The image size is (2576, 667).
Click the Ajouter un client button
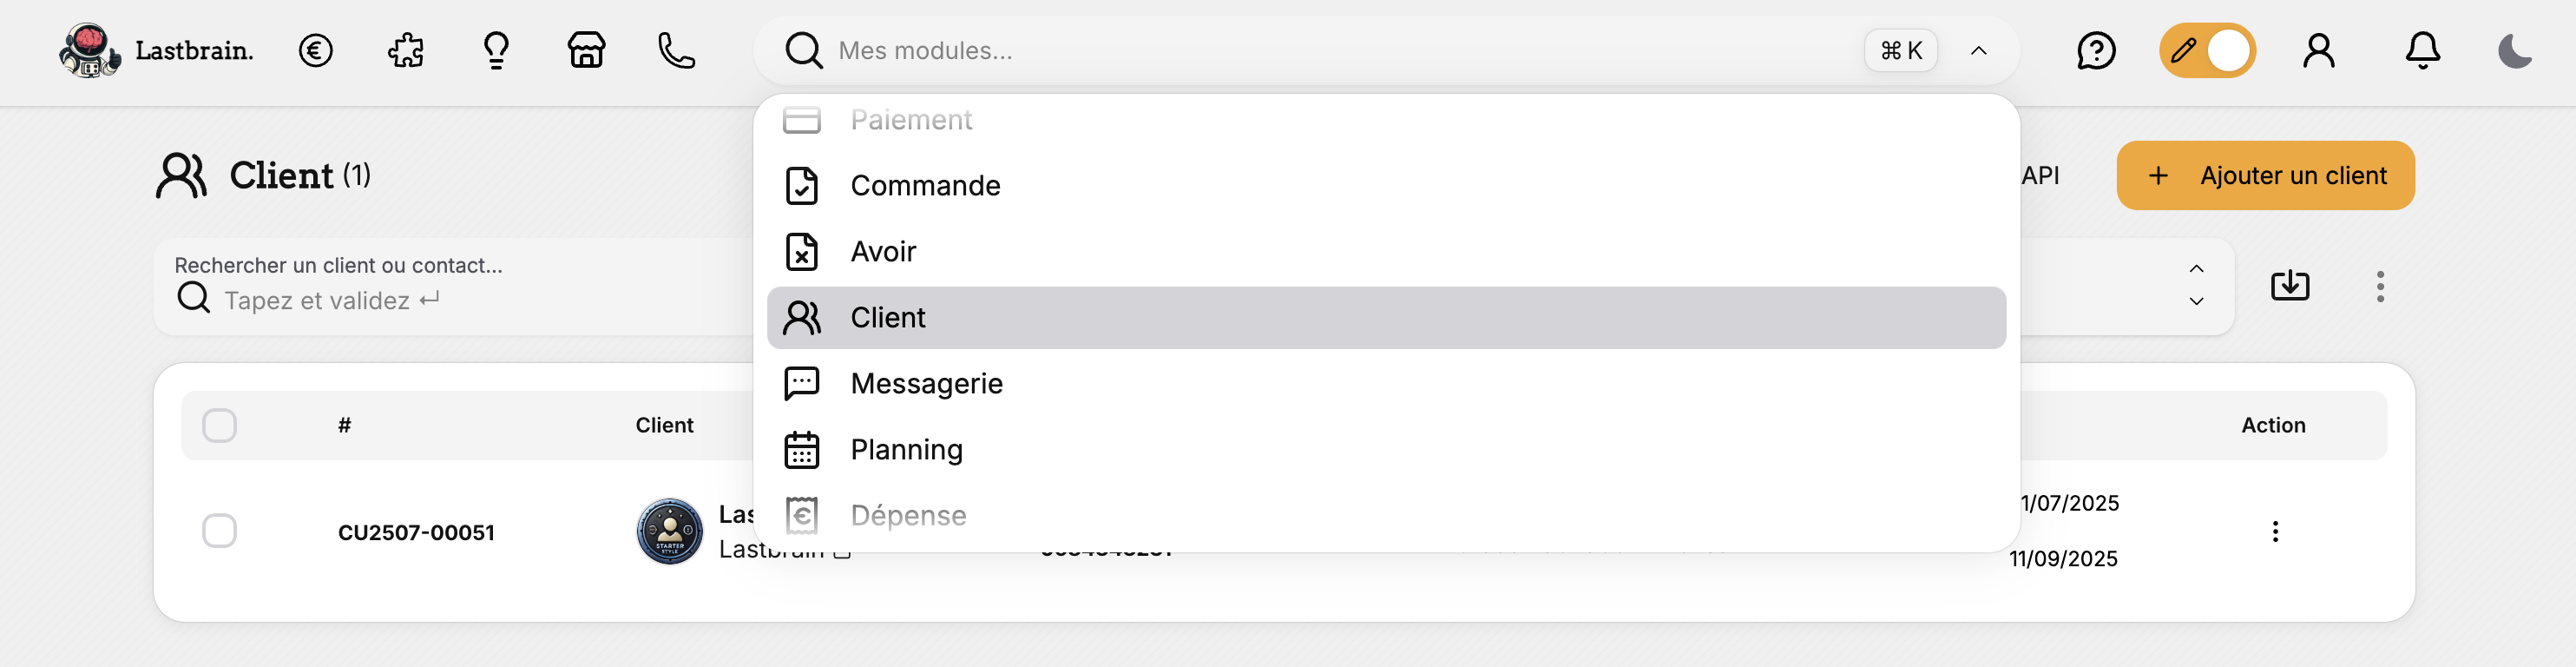2265,175
